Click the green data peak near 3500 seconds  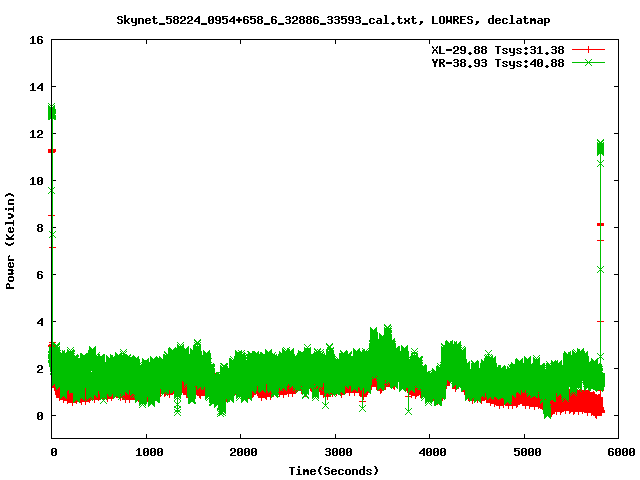point(387,328)
